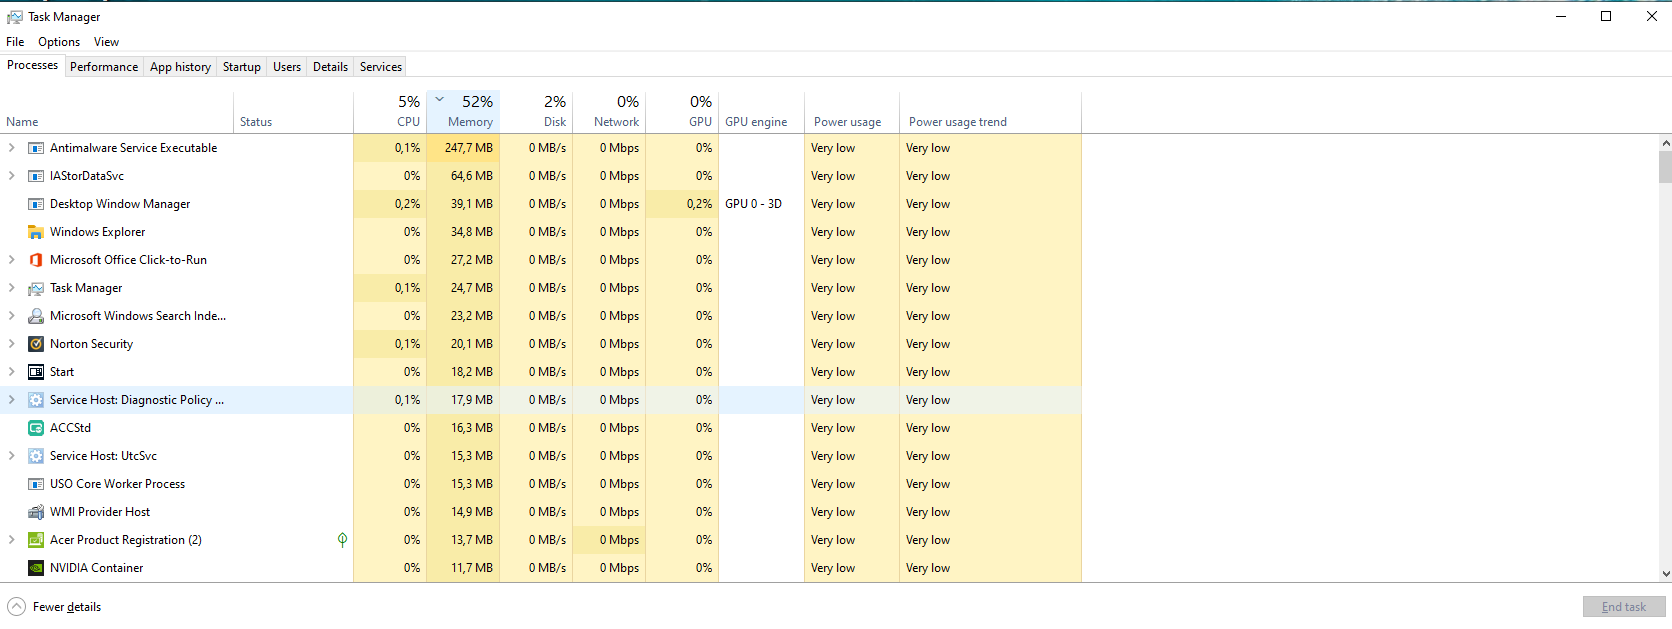Select the NVIDIA Container process name
Screen dimensions: 1672x629
[x=97, y=568]
